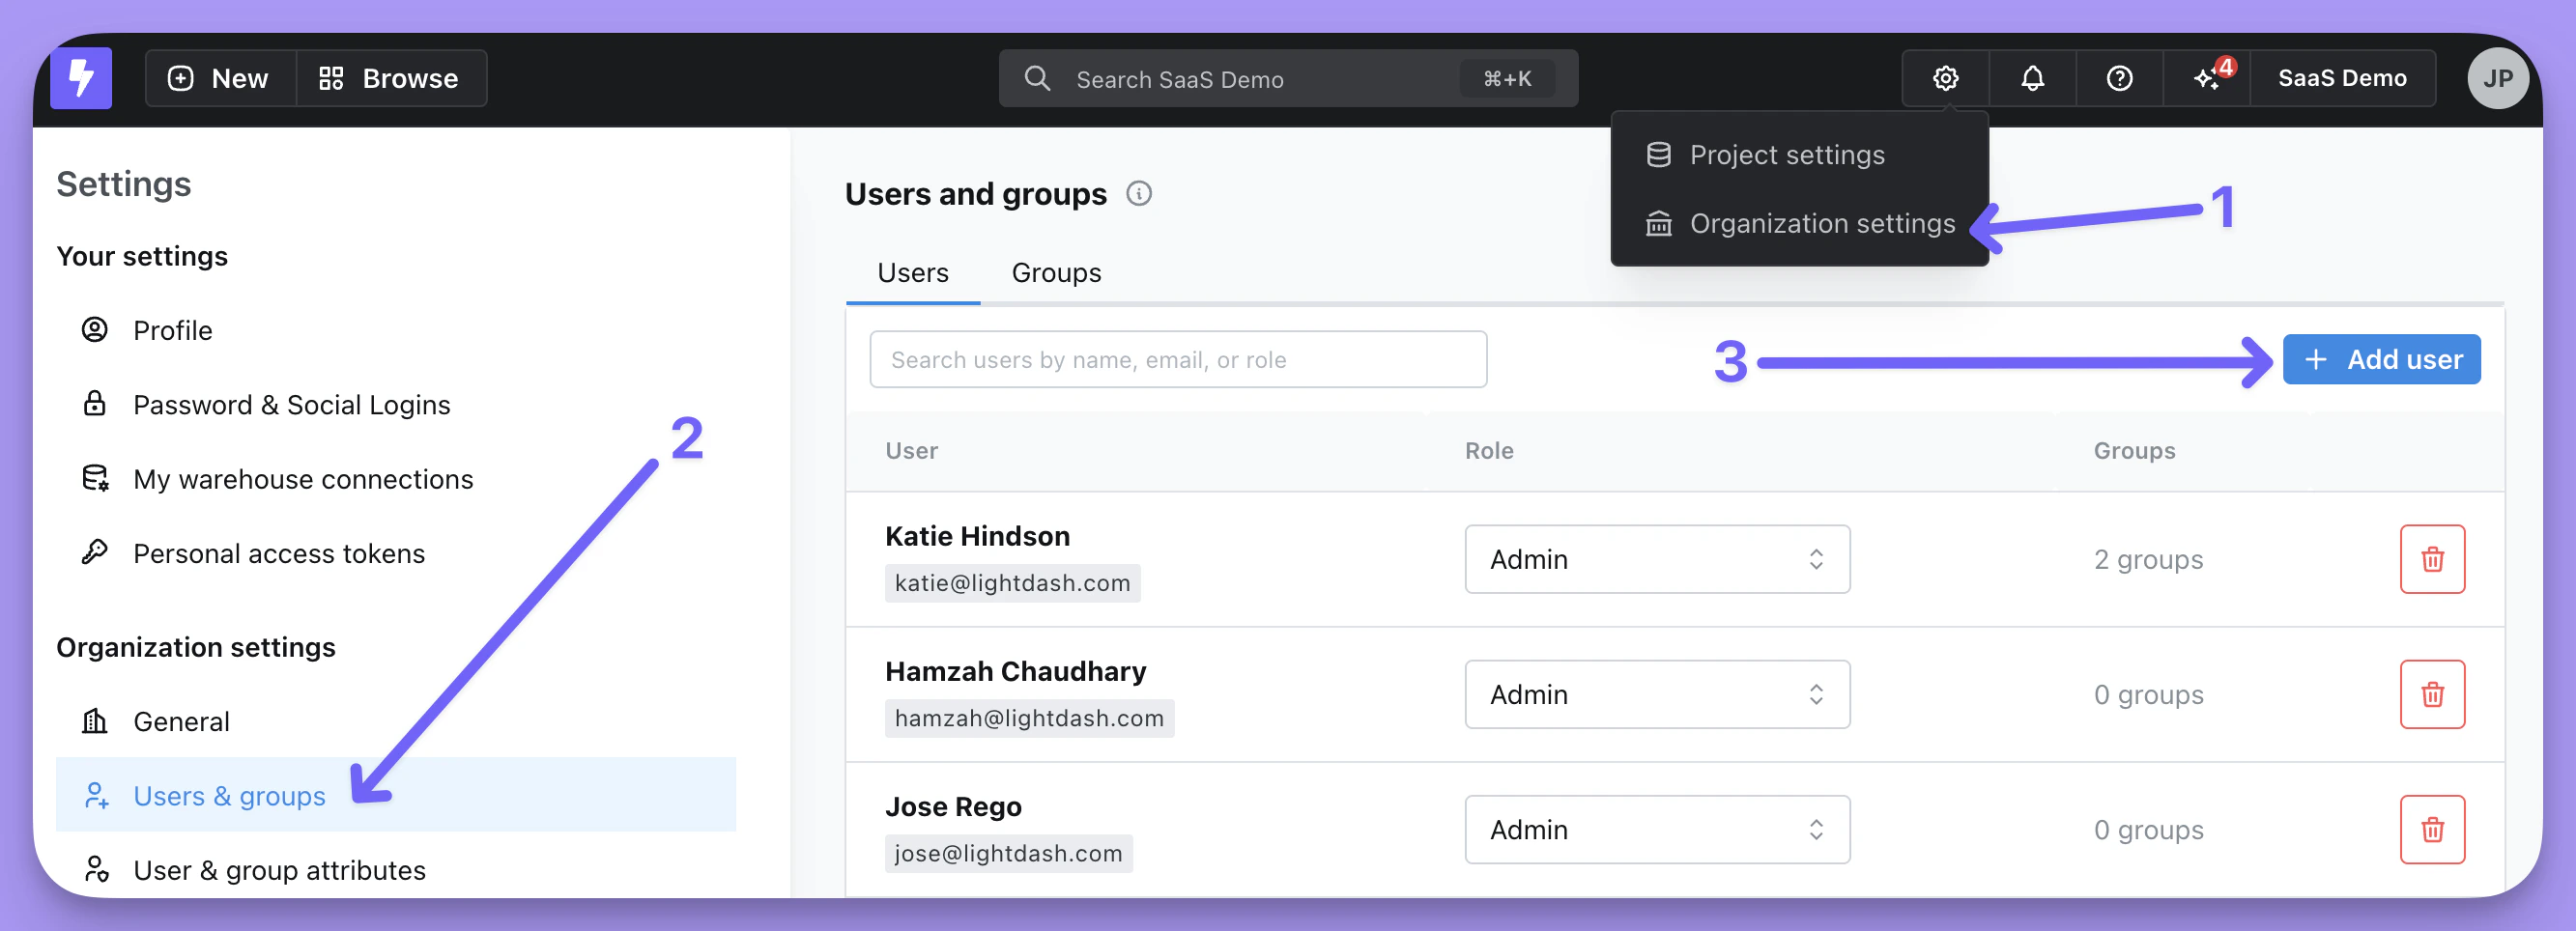Delete user Jose Rego
This screenshot has height=931, width=2576.
[x=2432, y=829]
